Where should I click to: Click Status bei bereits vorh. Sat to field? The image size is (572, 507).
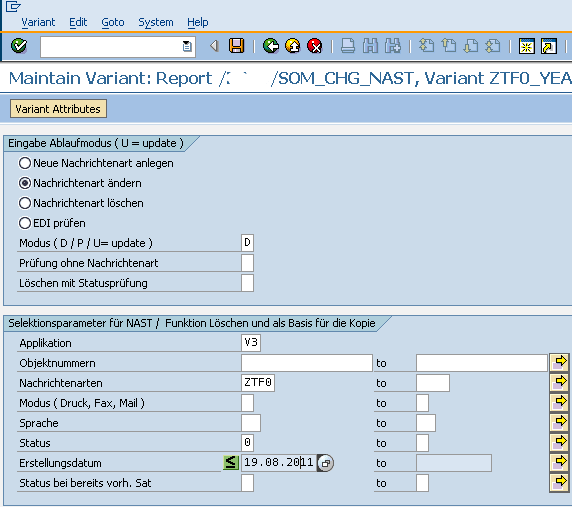422,483
